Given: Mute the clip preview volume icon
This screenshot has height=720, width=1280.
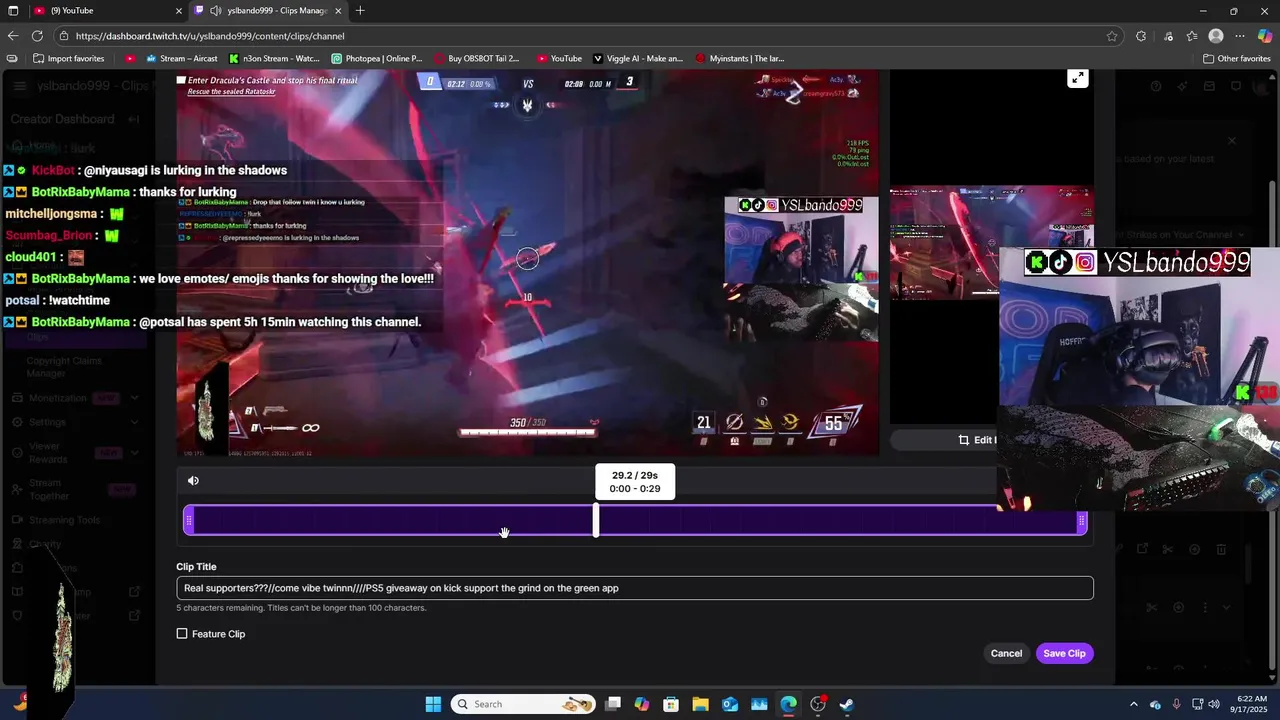Looking at the screenshot, I should (x=193, y=481).
